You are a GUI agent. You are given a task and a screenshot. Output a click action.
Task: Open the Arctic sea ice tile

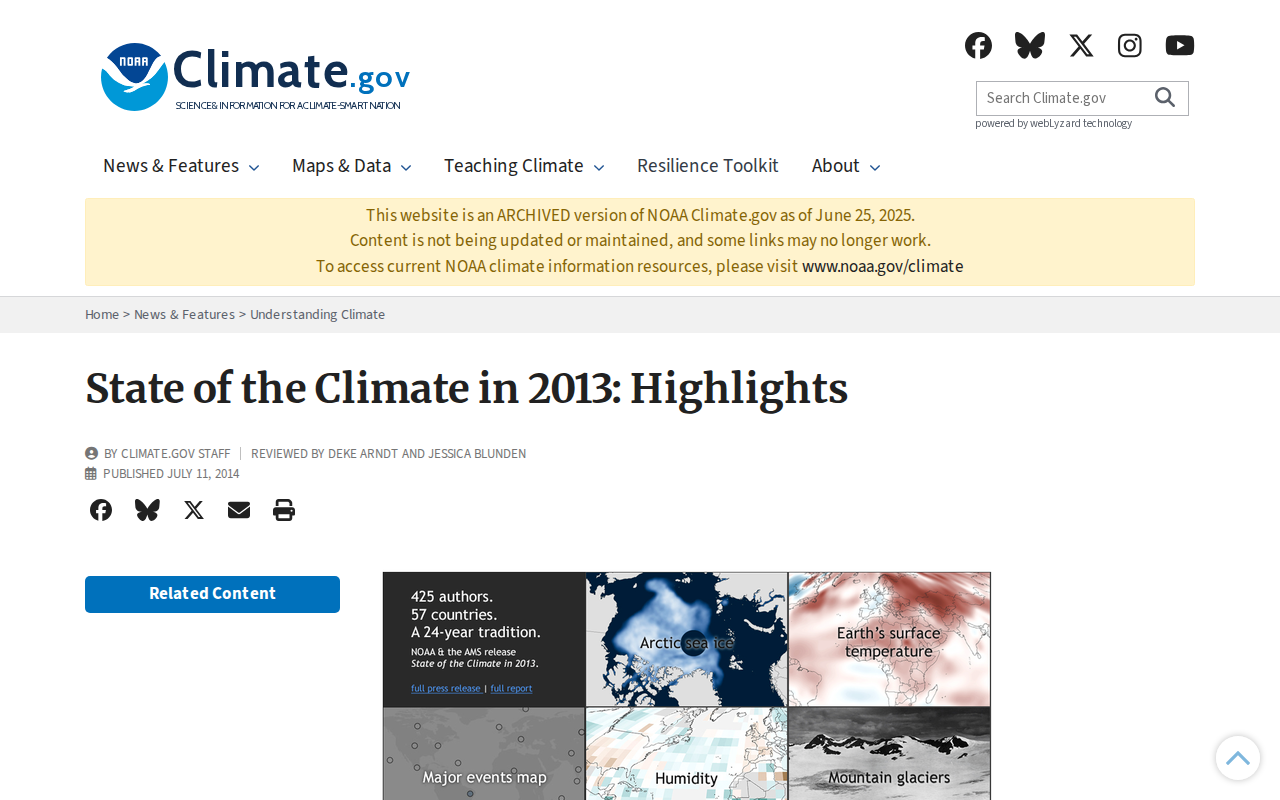pos(687,639)
